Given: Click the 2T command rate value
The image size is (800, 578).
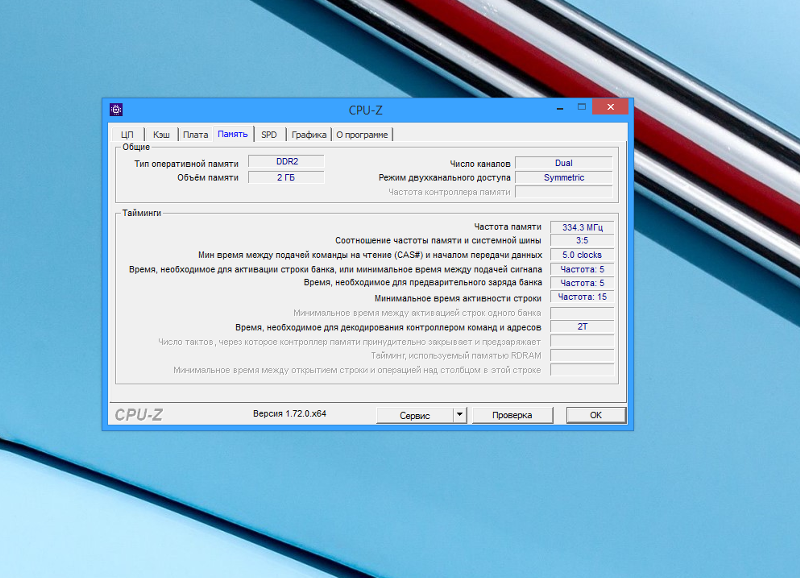Looking at the screenshot, I should (582, 327).
